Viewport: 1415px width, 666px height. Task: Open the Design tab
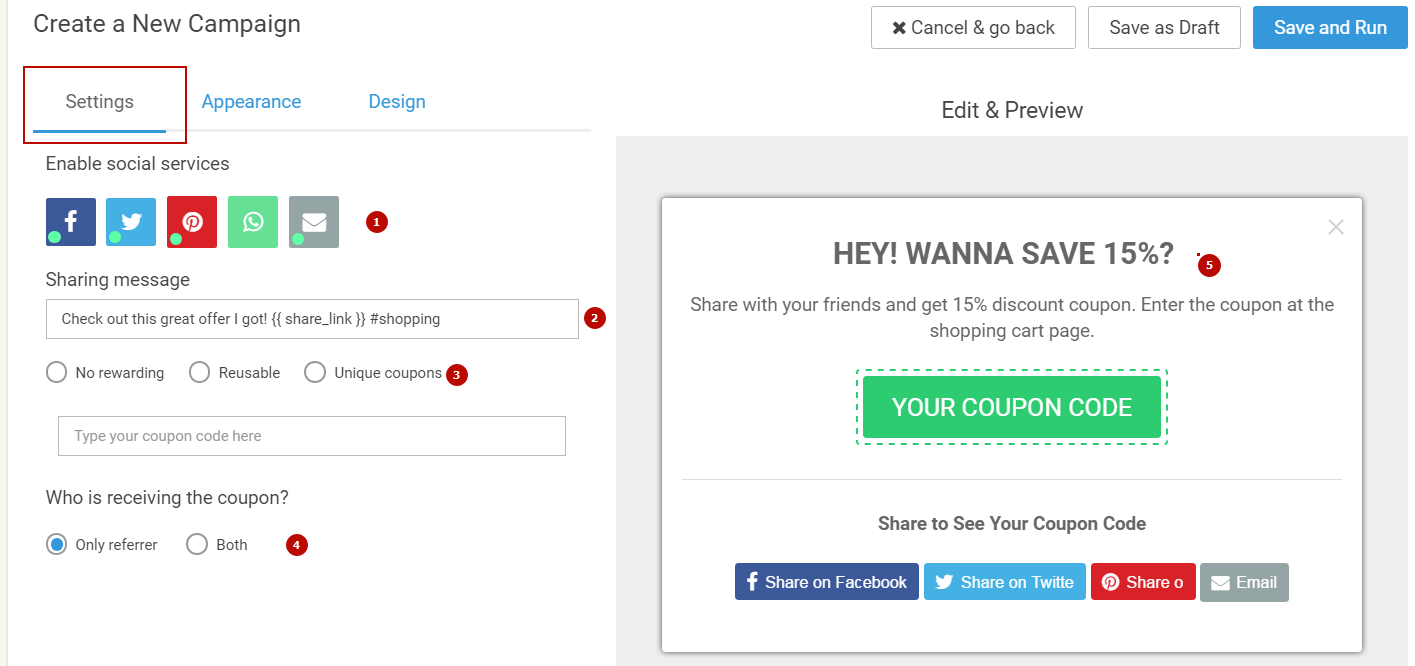click(397, 101)
